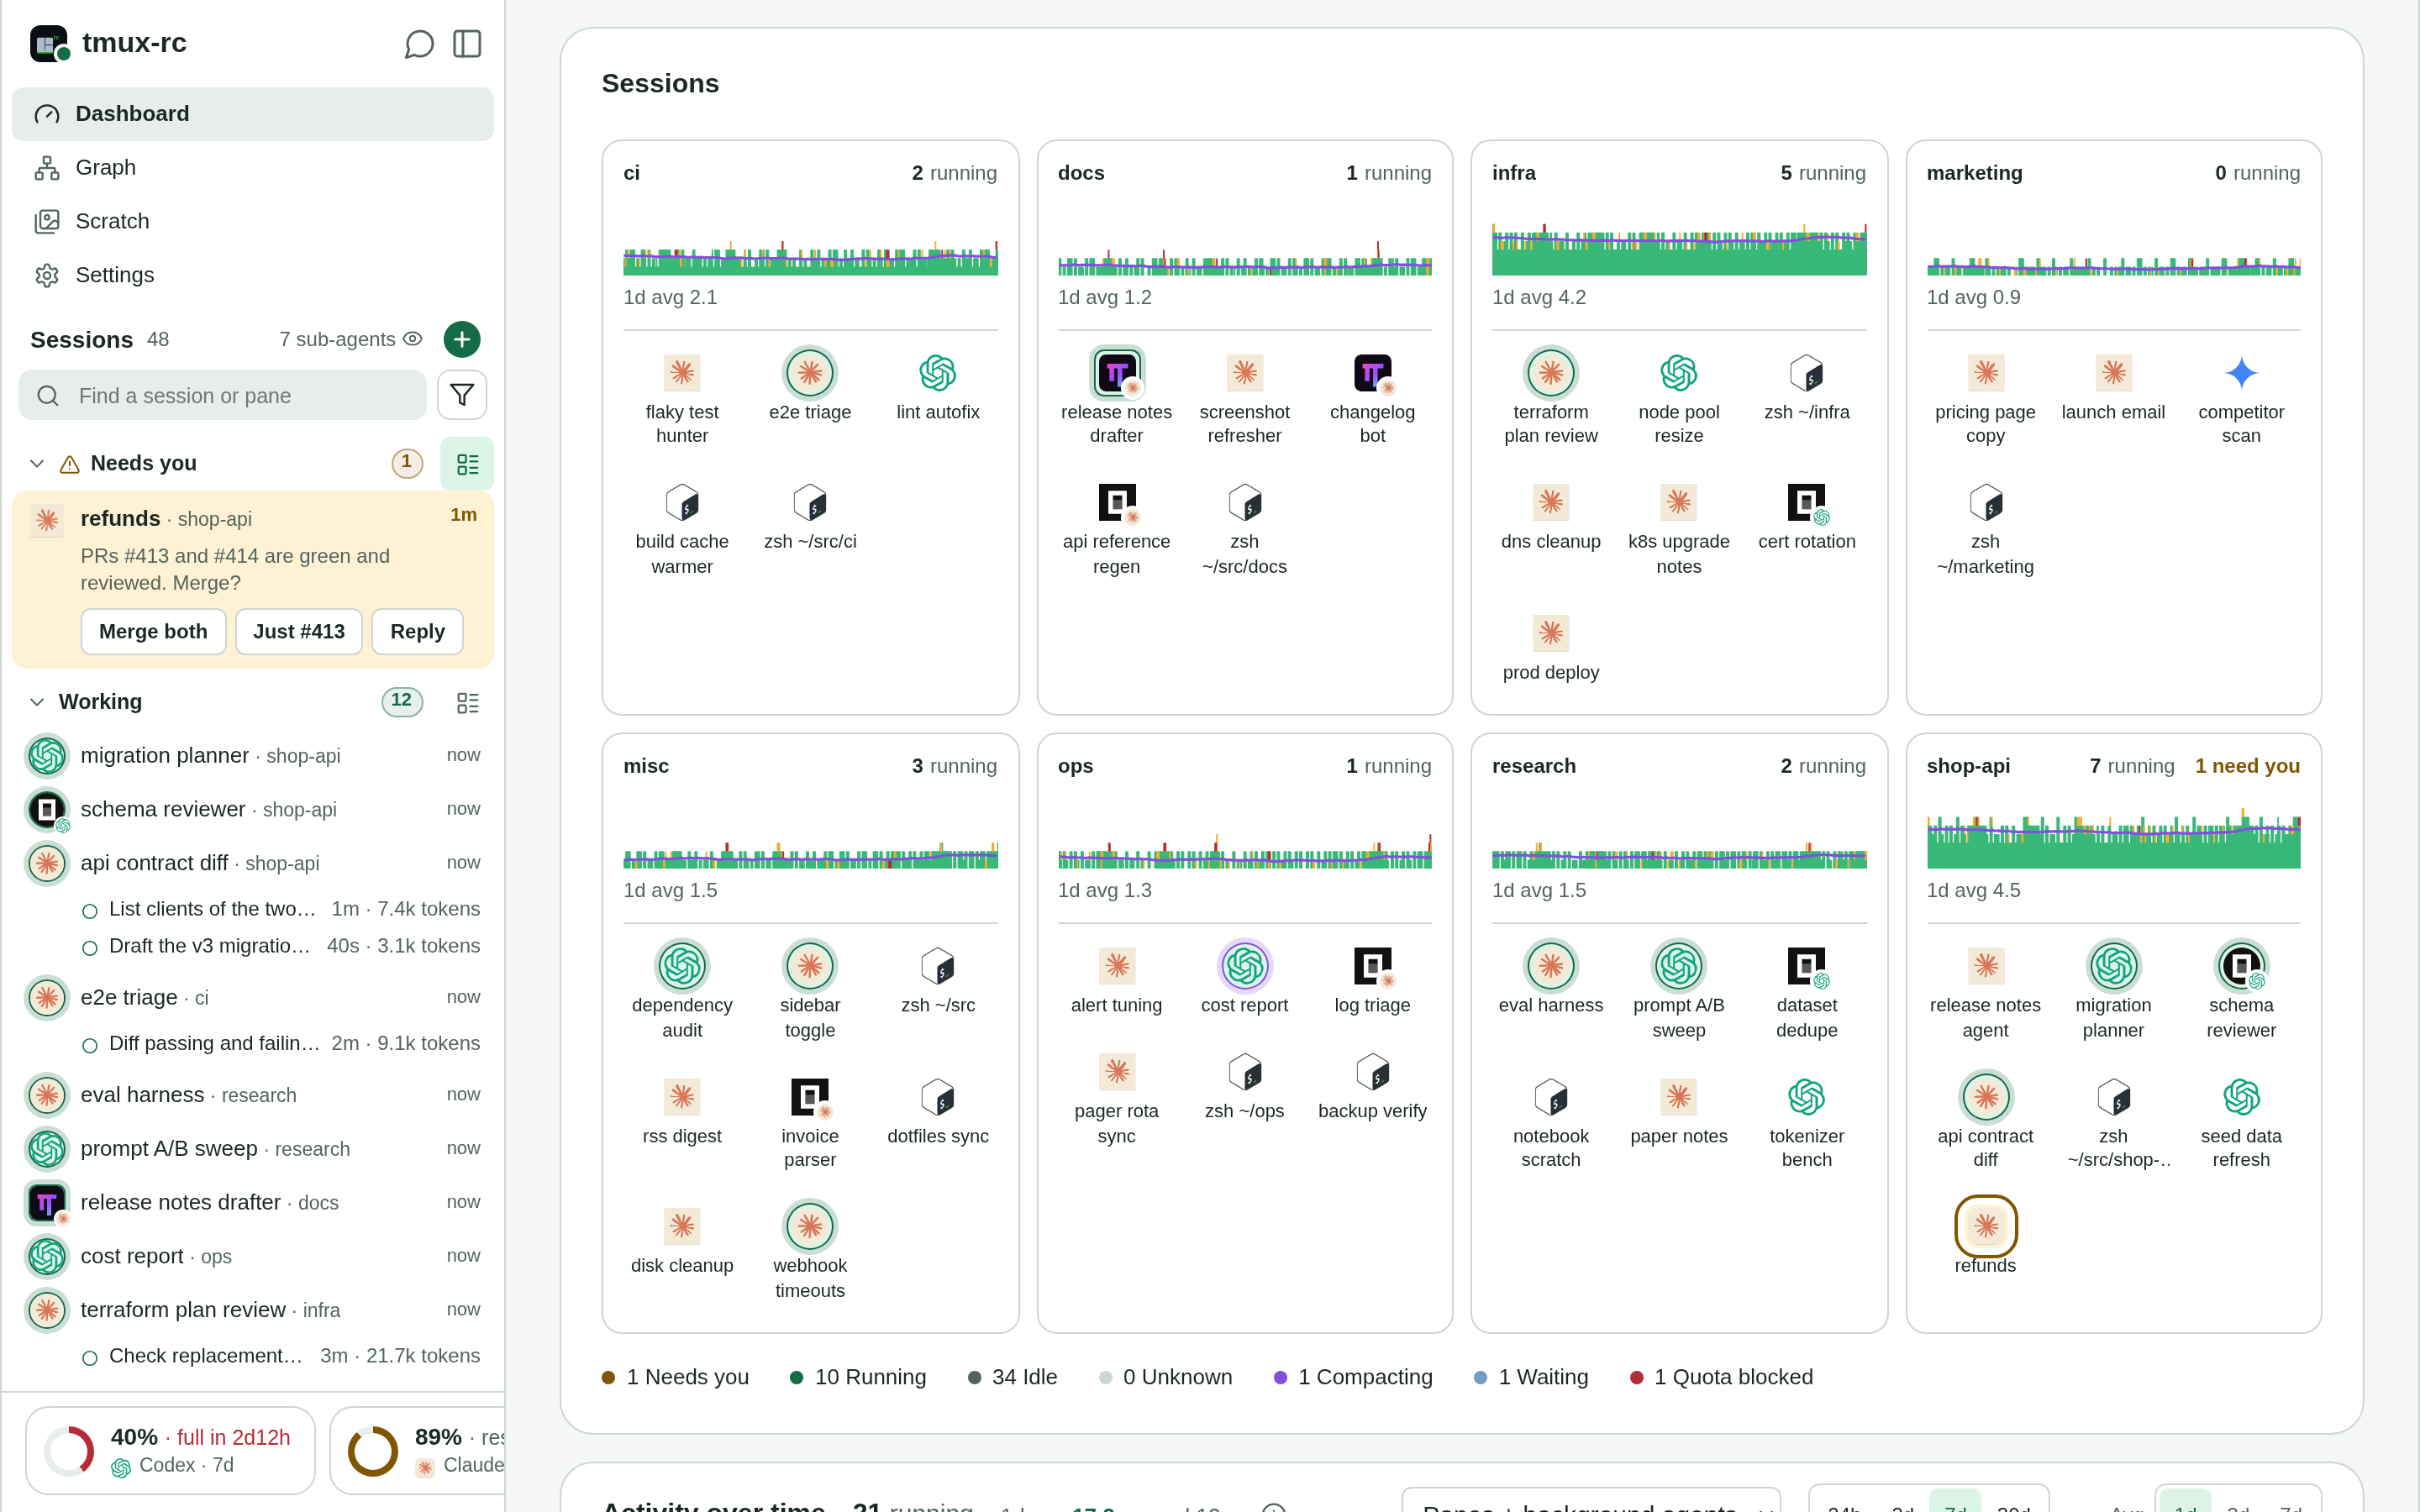This screenshot has height=1512, width=2420.
Task: Go to the Dashboard page
Action: pos(252,114)
